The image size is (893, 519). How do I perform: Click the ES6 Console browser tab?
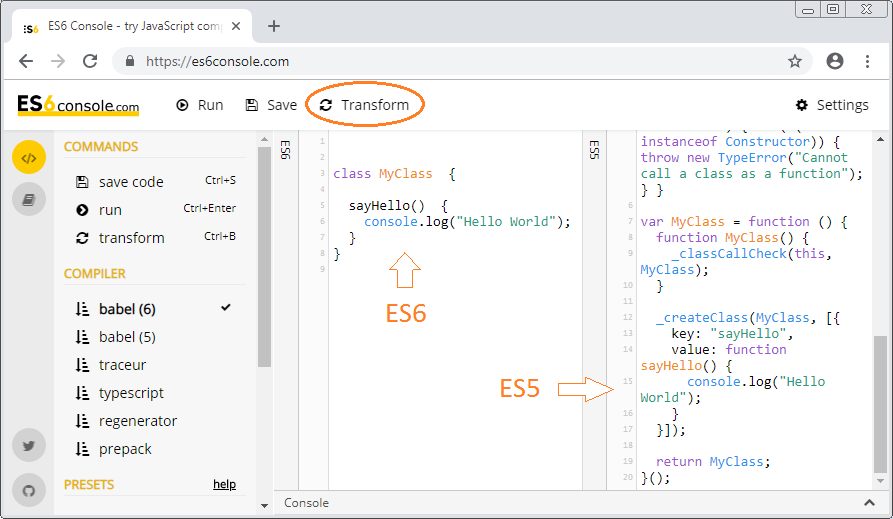click(x=132, y=26)
